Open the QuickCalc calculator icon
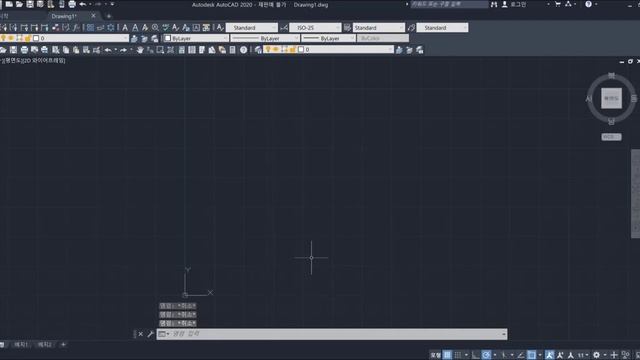The image size is (640, 360). [232, 50]
